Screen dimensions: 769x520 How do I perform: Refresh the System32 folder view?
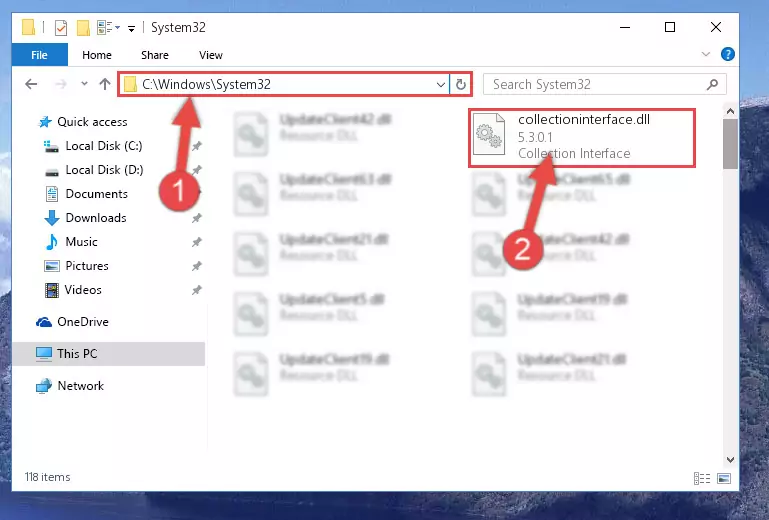coord(461,84)
